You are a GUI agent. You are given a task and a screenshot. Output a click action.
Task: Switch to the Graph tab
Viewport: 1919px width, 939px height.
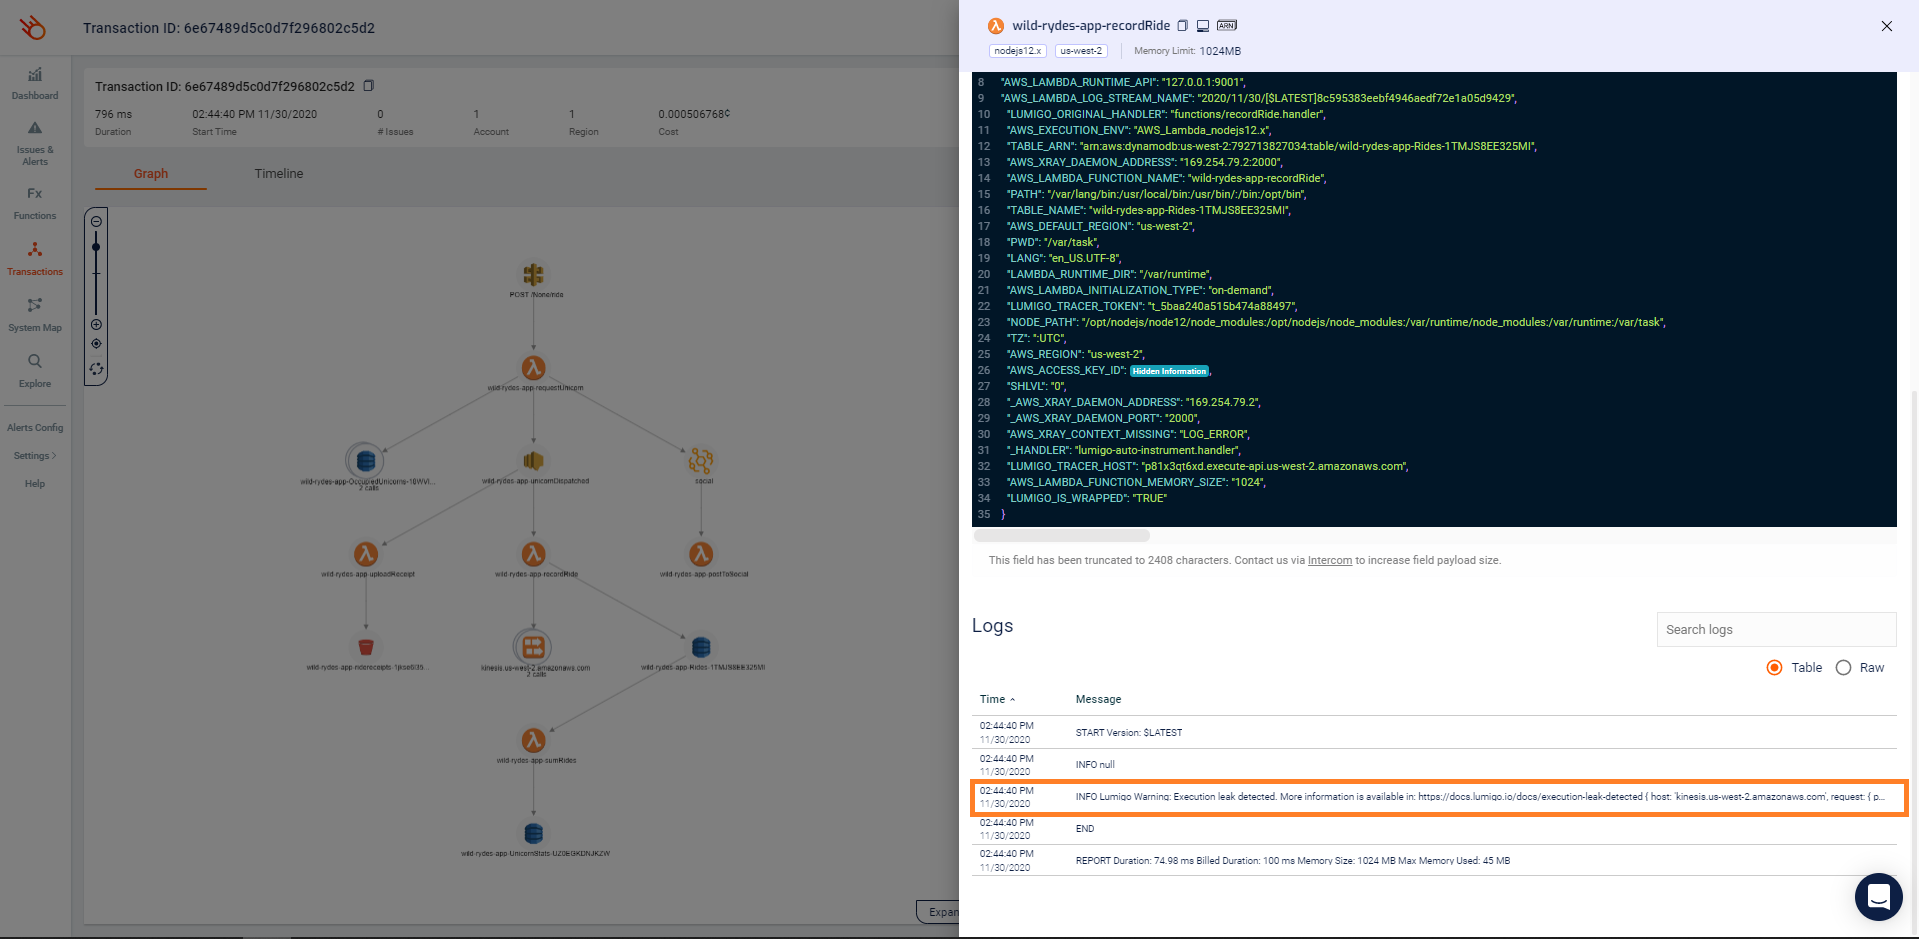pos(151,174)
